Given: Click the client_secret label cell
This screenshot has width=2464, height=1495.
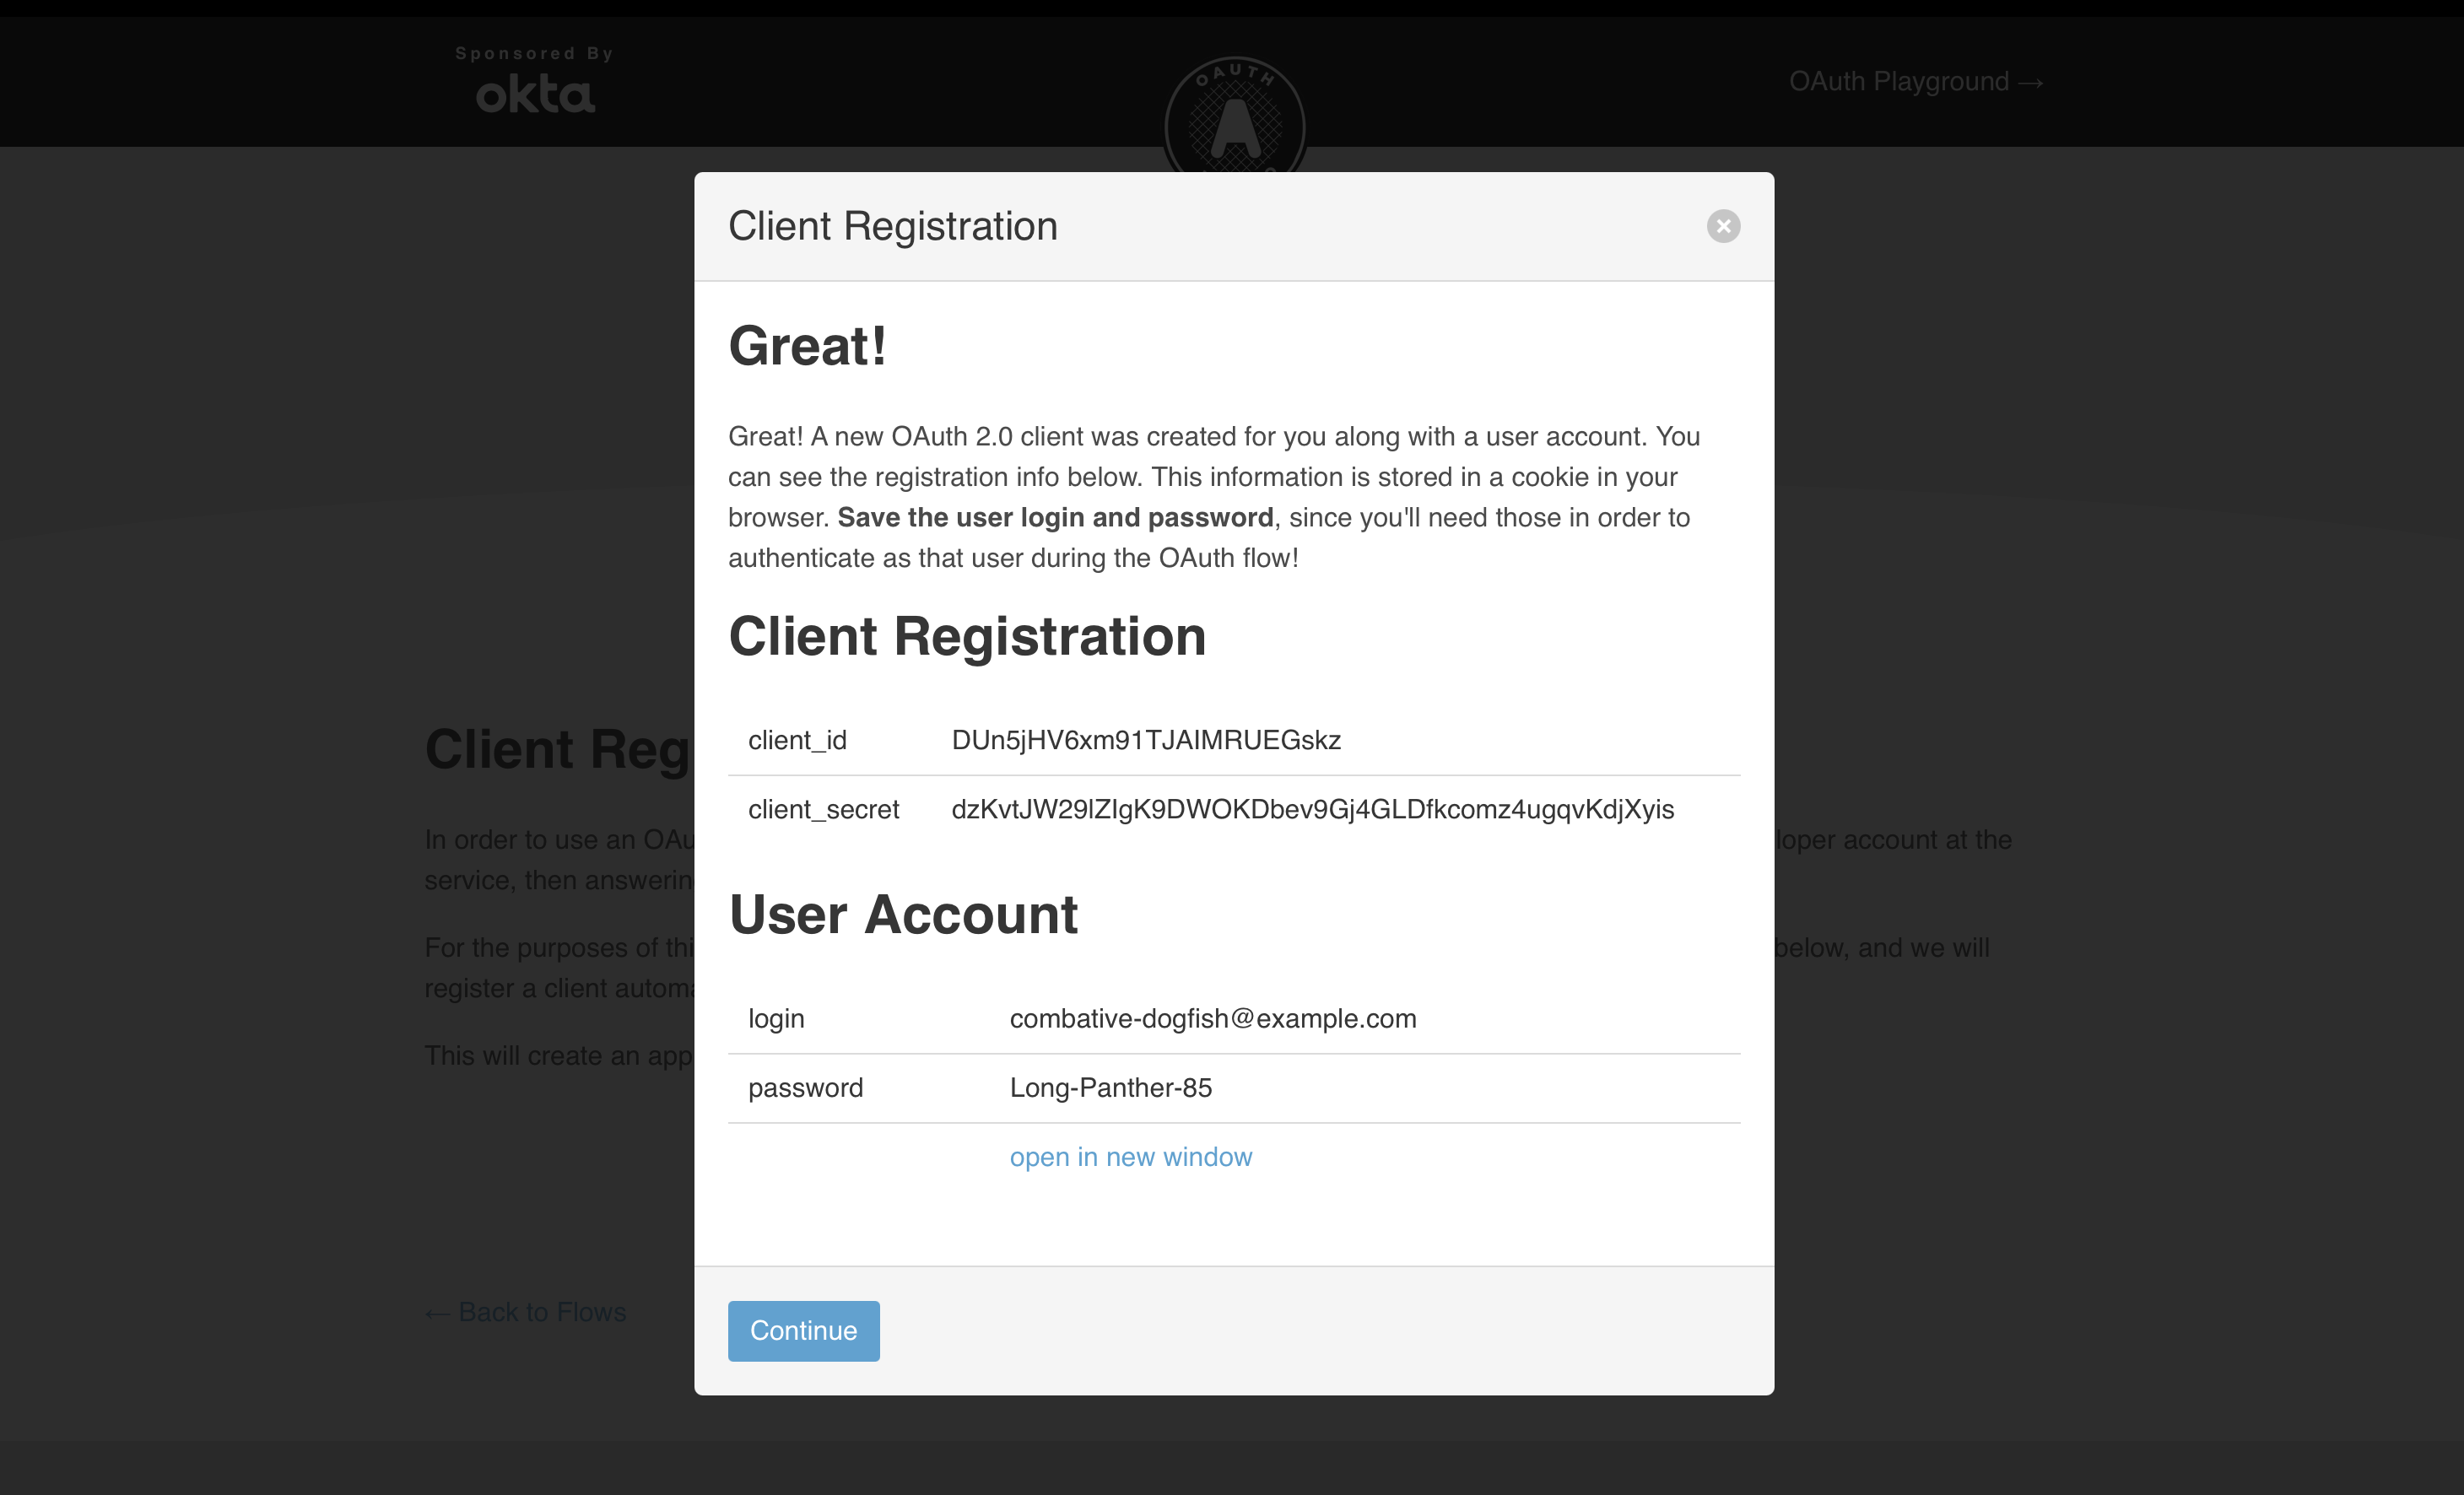Looking at the screenshot, I should 823,809.
